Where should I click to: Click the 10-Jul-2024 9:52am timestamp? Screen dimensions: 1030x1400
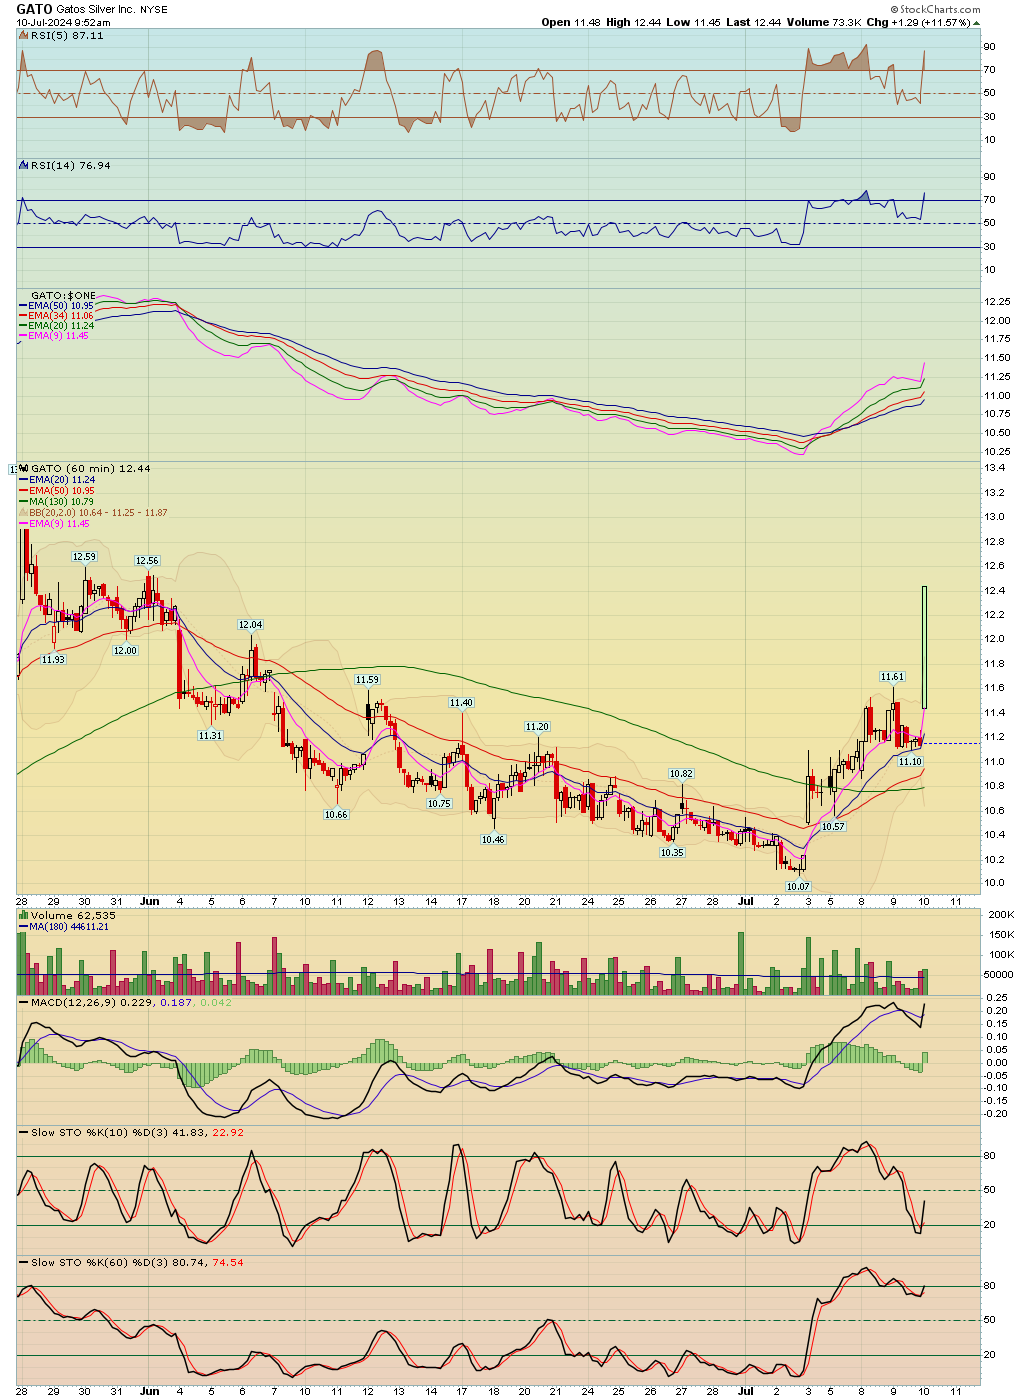pyautogui.click(x=63, y=22)
